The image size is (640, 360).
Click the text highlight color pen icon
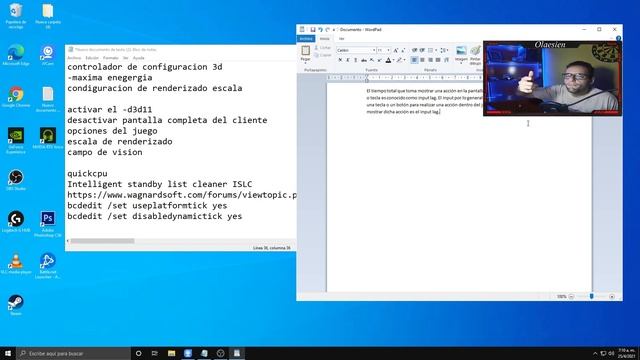click(400, 60)
